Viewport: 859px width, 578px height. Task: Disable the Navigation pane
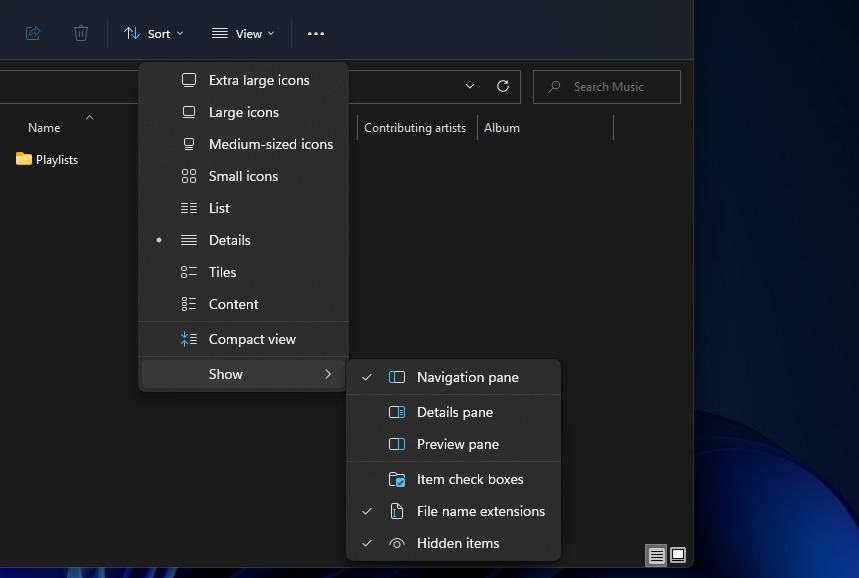(467, 377)
